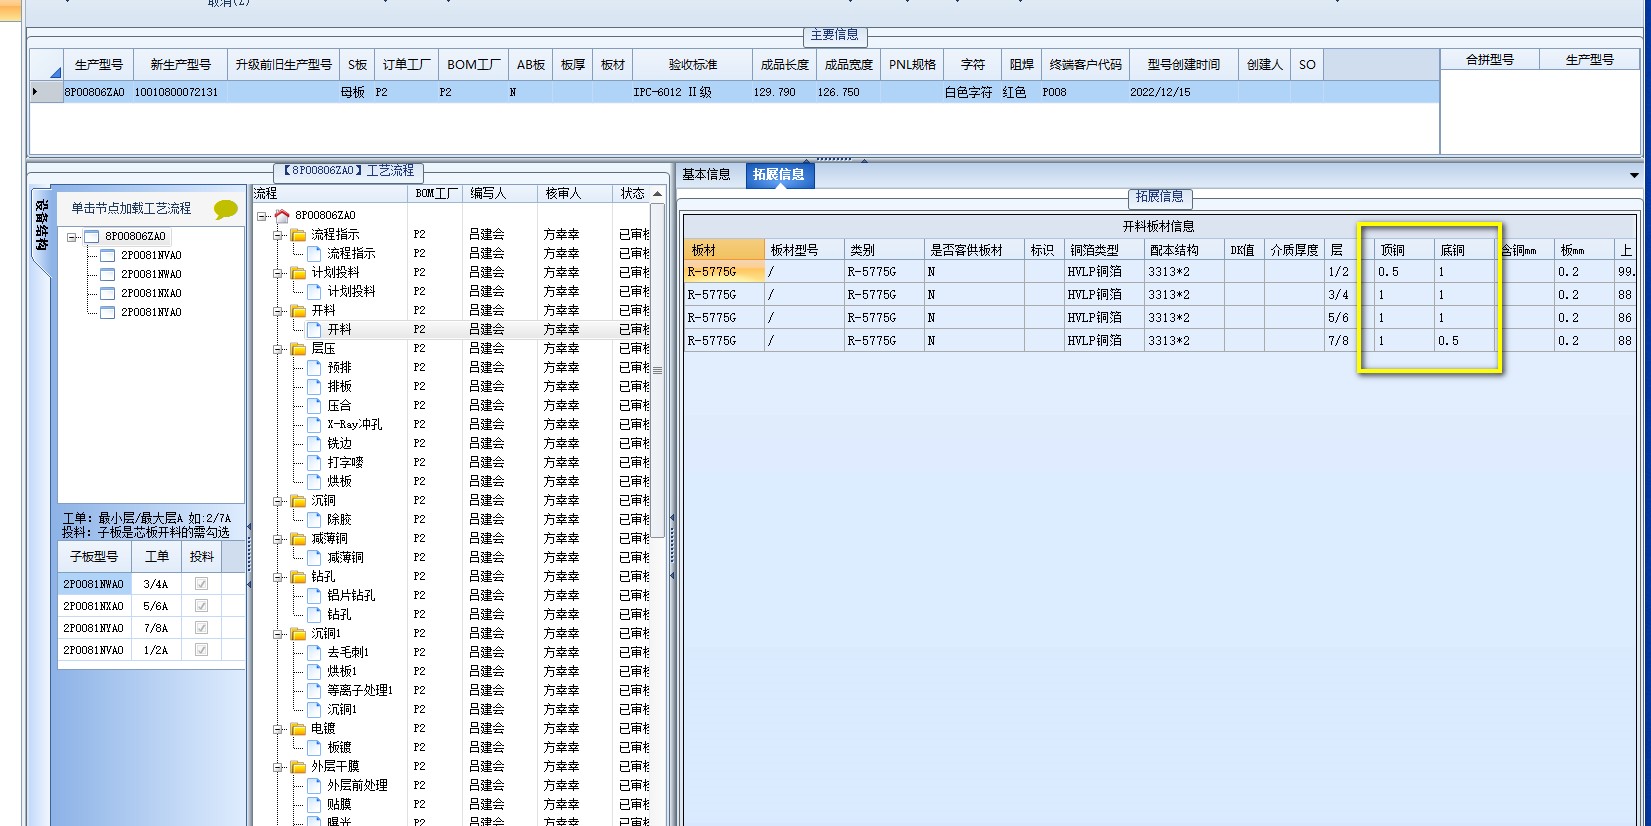Collapse the 外层干膜 folder node
1651x826 pixels.
click(278, 766)
